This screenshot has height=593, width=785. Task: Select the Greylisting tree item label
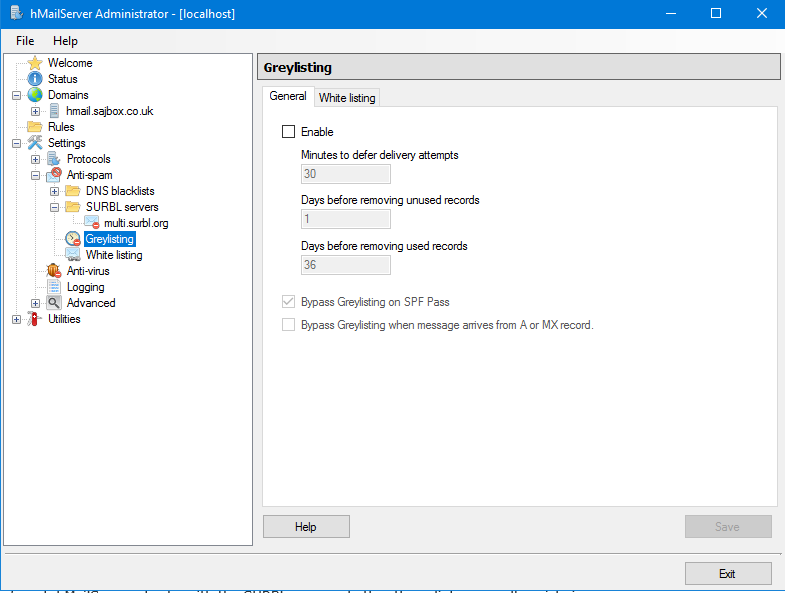click(x=110, y=239)
